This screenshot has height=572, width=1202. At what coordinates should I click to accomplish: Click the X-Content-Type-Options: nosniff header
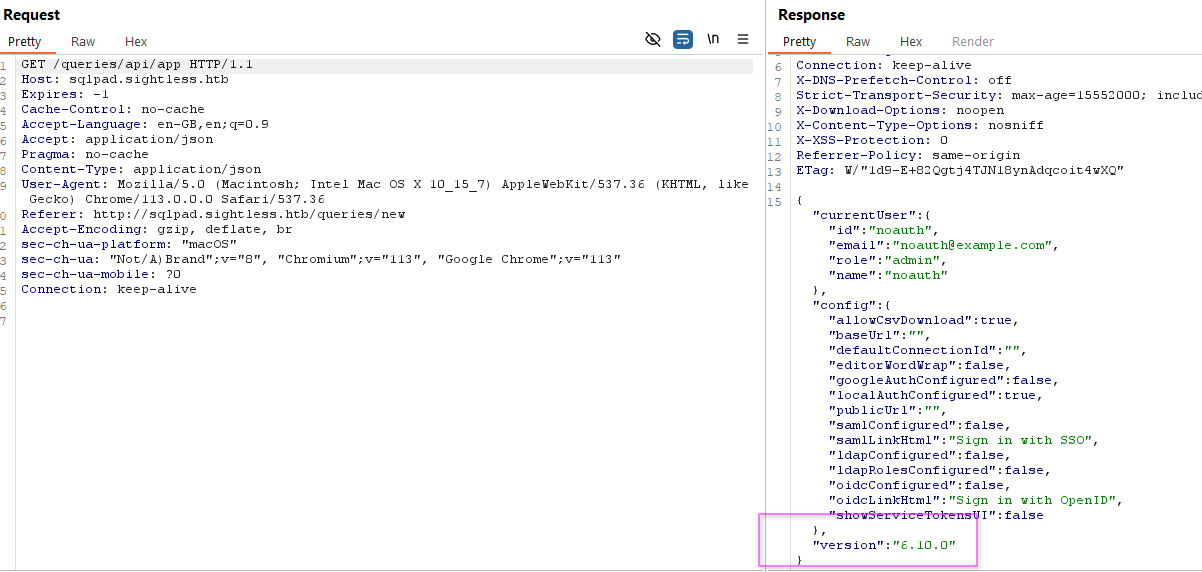(920, 125)
